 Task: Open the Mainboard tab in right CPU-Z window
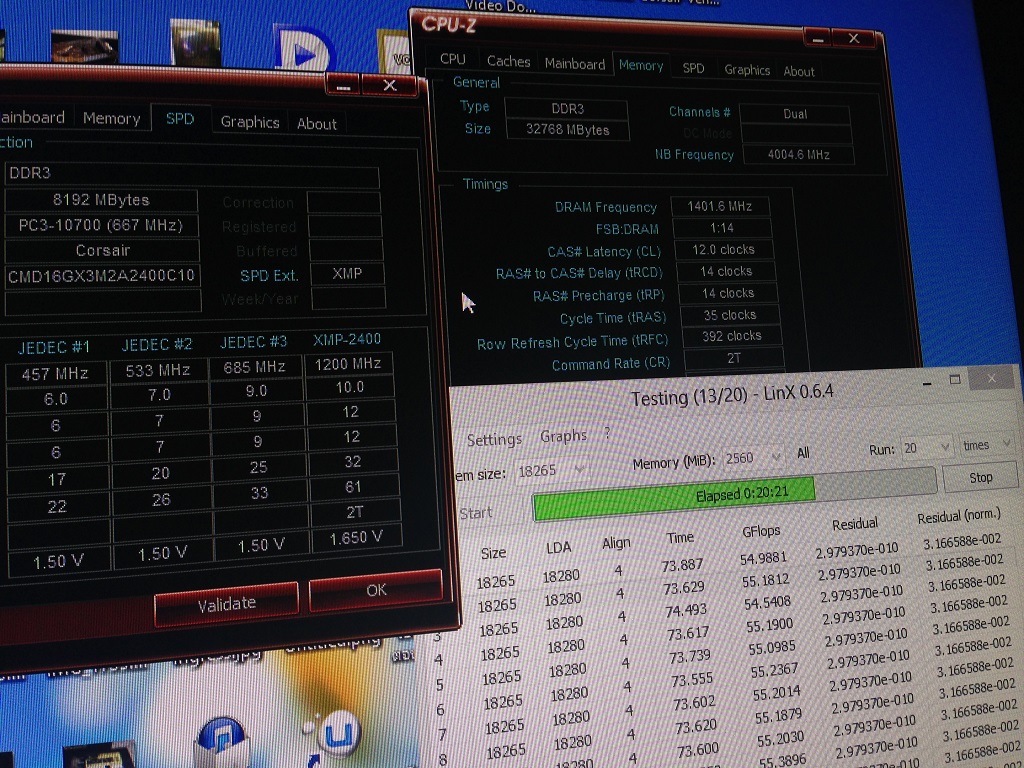point(575,63)
